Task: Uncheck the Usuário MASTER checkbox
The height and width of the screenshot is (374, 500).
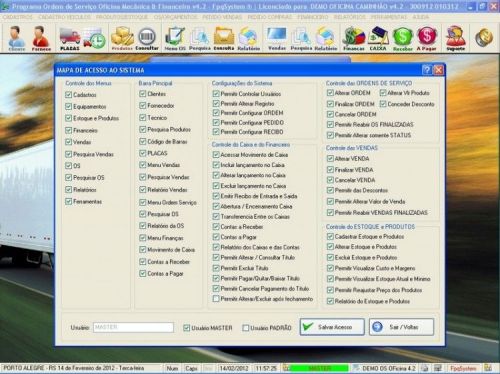Action: click(x=187, y=328)
